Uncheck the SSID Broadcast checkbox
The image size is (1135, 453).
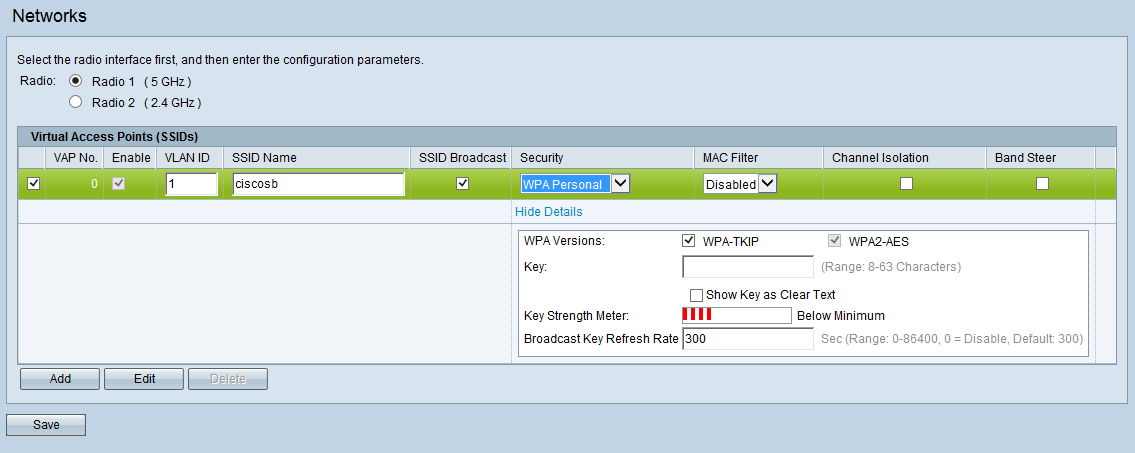tap(462, 184)
